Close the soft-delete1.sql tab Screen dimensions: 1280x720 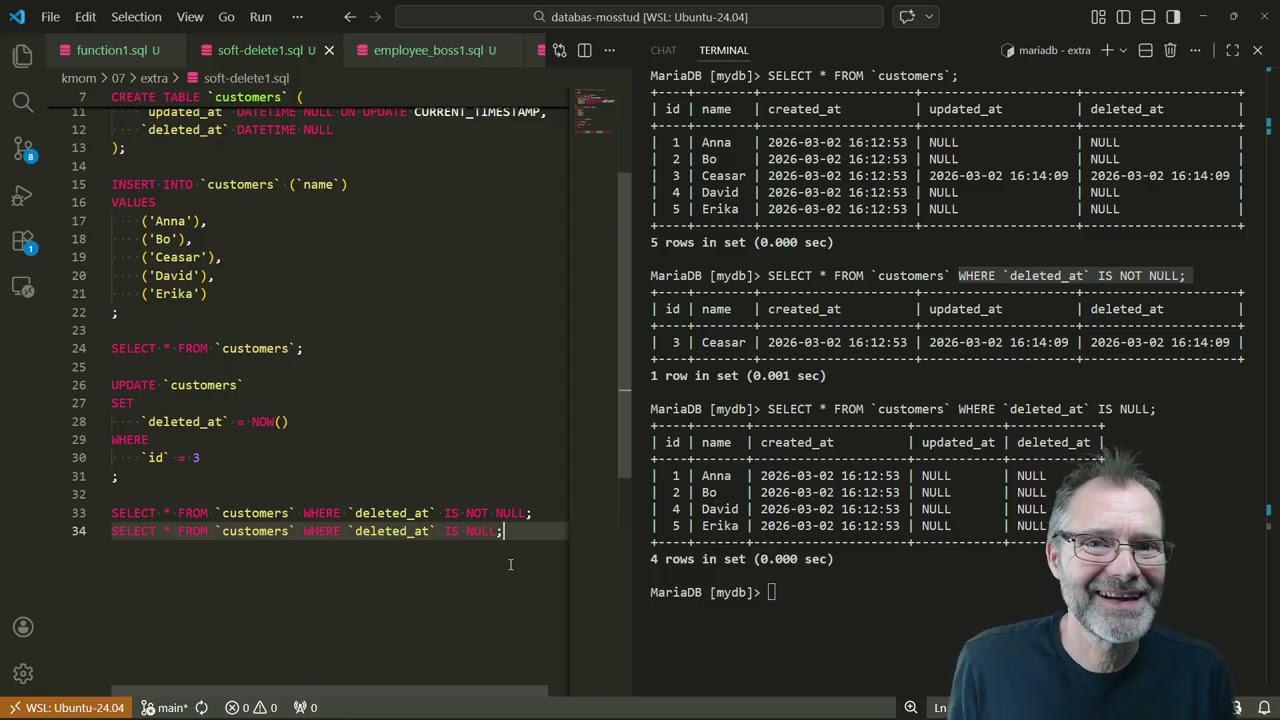point(329,50)
